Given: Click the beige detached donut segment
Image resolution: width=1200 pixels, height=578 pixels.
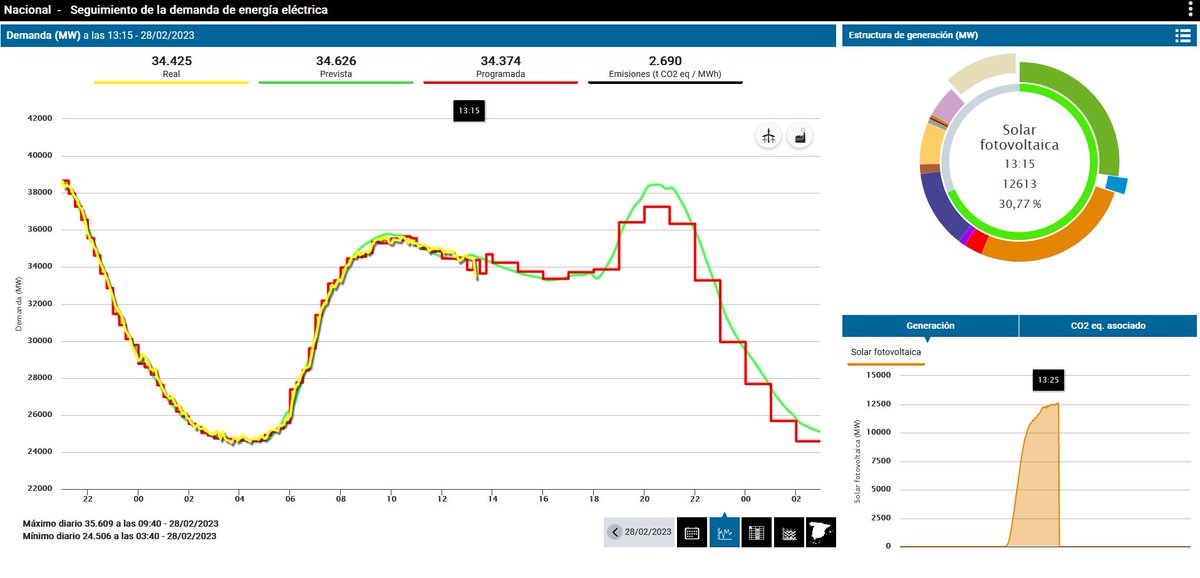Looking at the screenshot, I should (982, 74).
